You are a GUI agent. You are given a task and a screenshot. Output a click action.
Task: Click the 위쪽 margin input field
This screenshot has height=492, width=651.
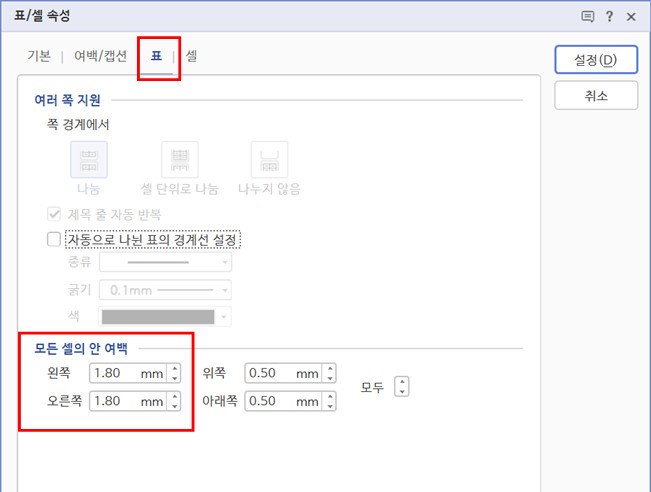click(283, 373)
